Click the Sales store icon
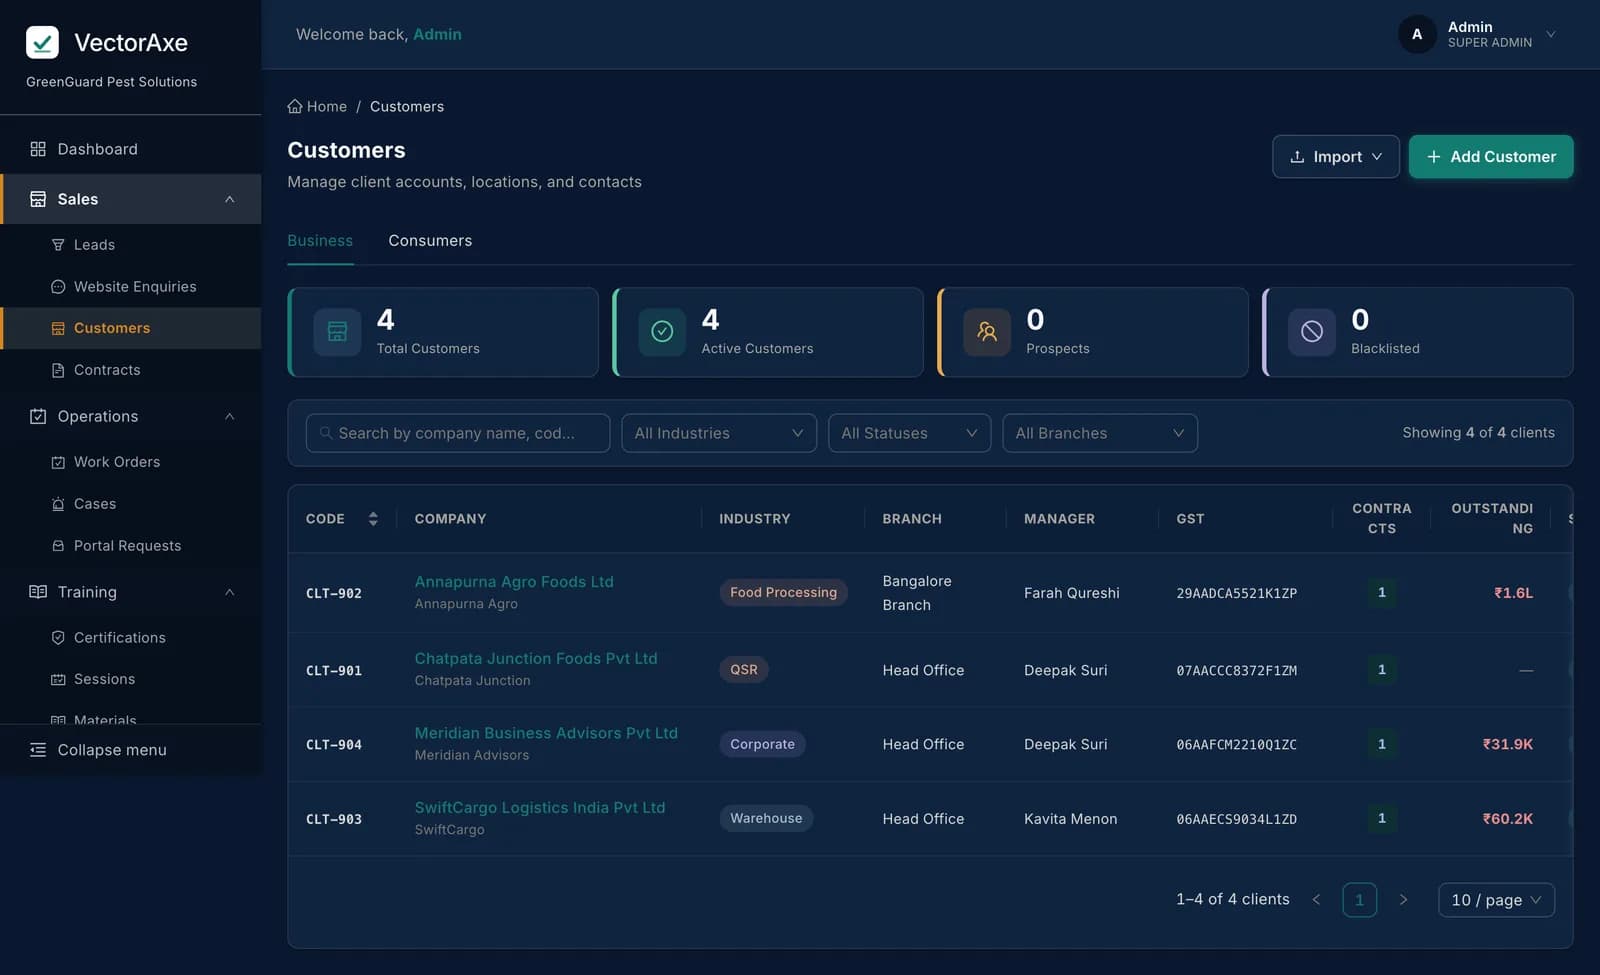 click(38, 199)
